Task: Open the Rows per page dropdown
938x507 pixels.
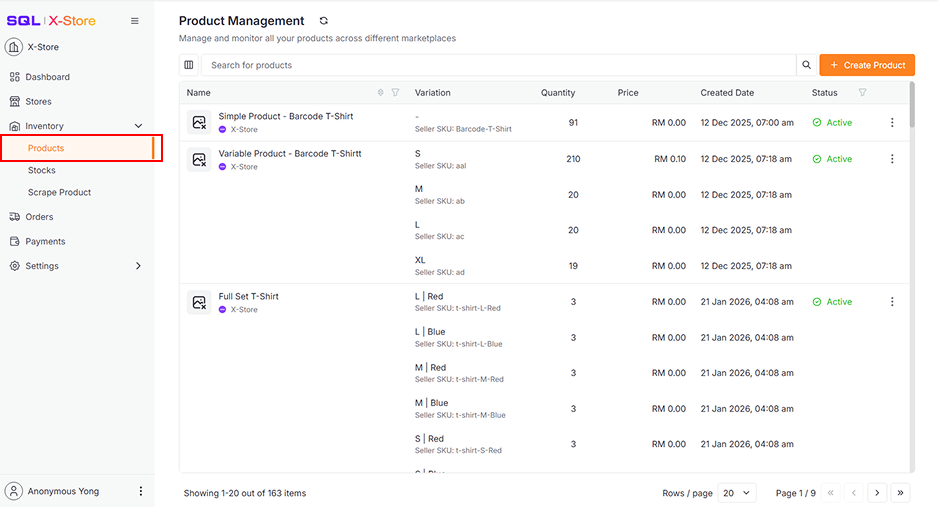Action: 737,493
